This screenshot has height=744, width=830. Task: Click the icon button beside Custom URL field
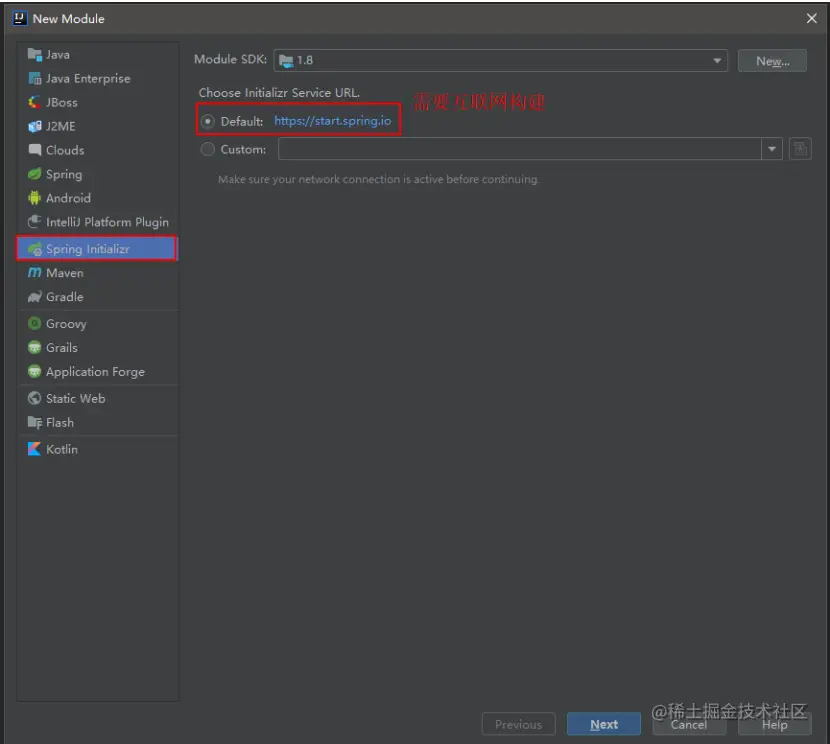coord(800,149)
